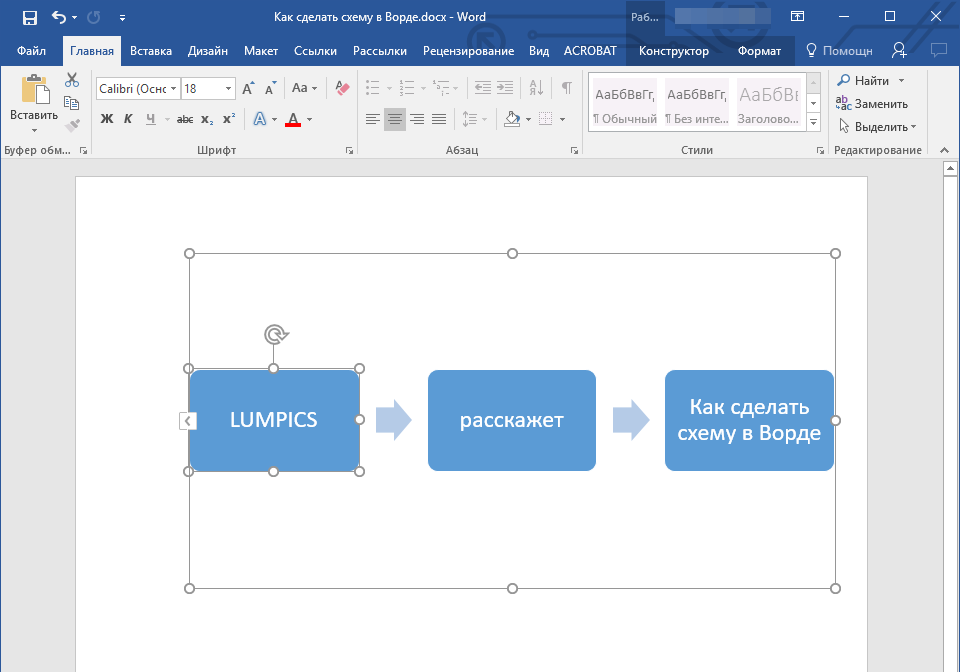The image size is (960, 672).
Task: Click the share person icon
Action: [x=899, y=50]
